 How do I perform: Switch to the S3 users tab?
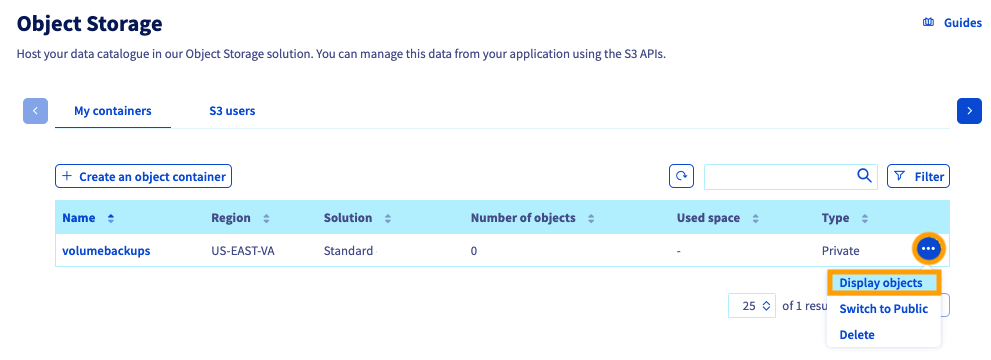(232, 111)
